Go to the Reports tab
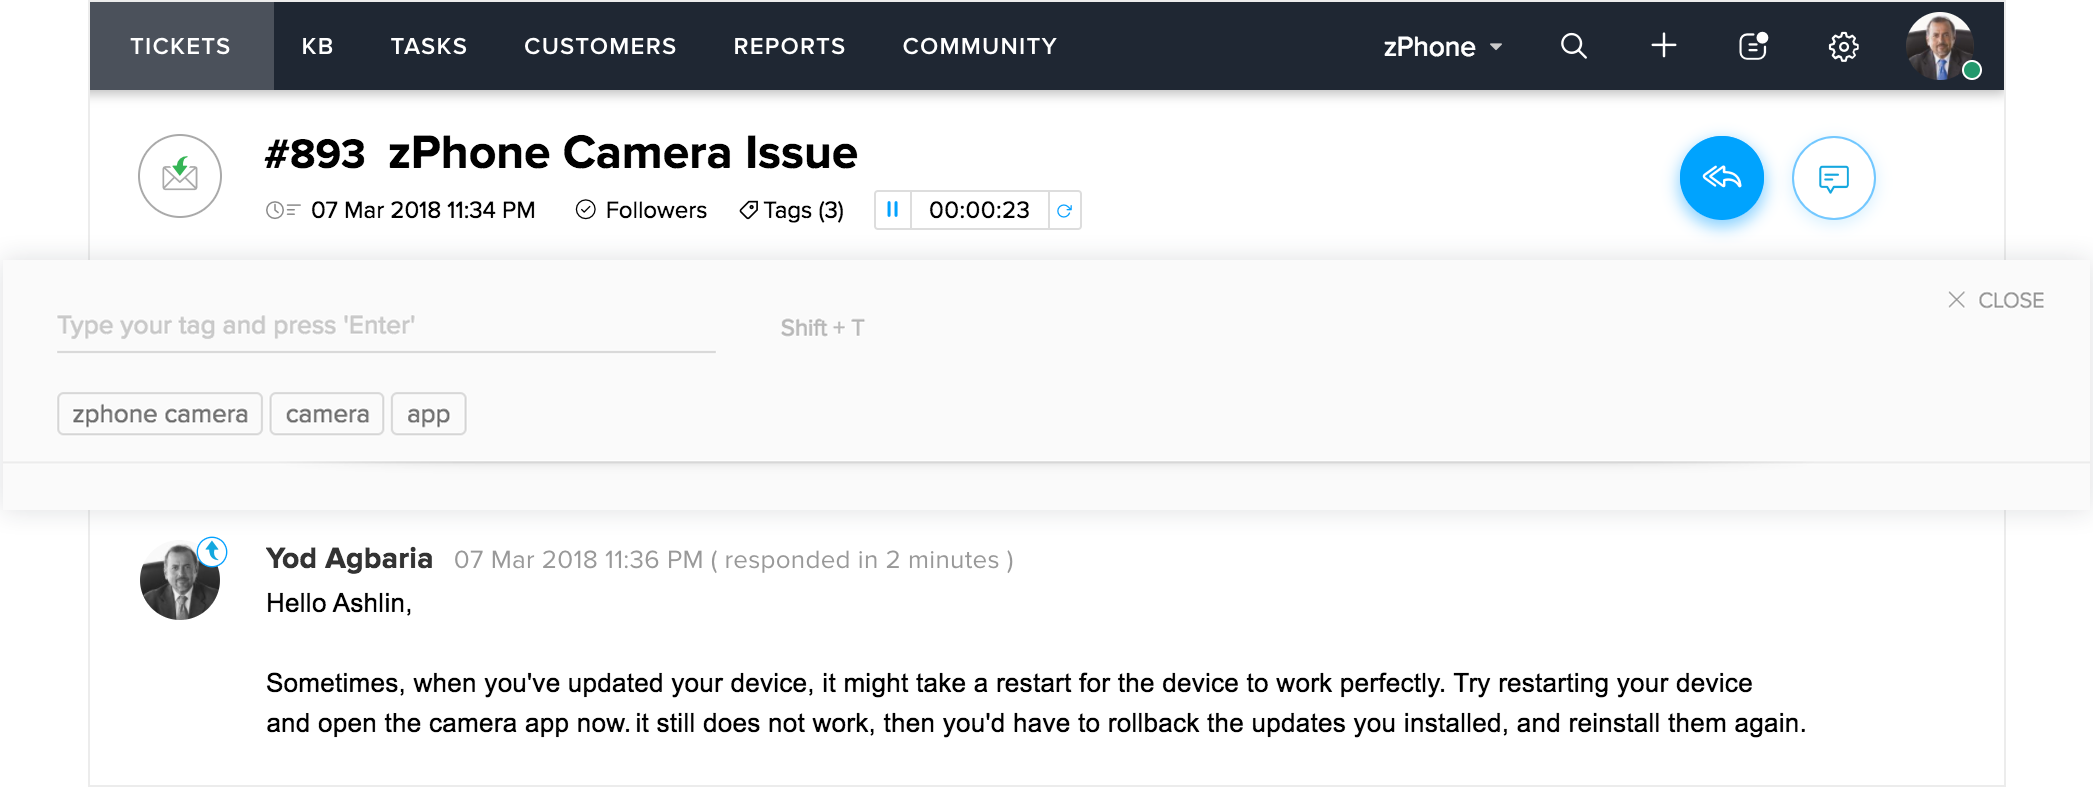 click(x=789, y=46)
